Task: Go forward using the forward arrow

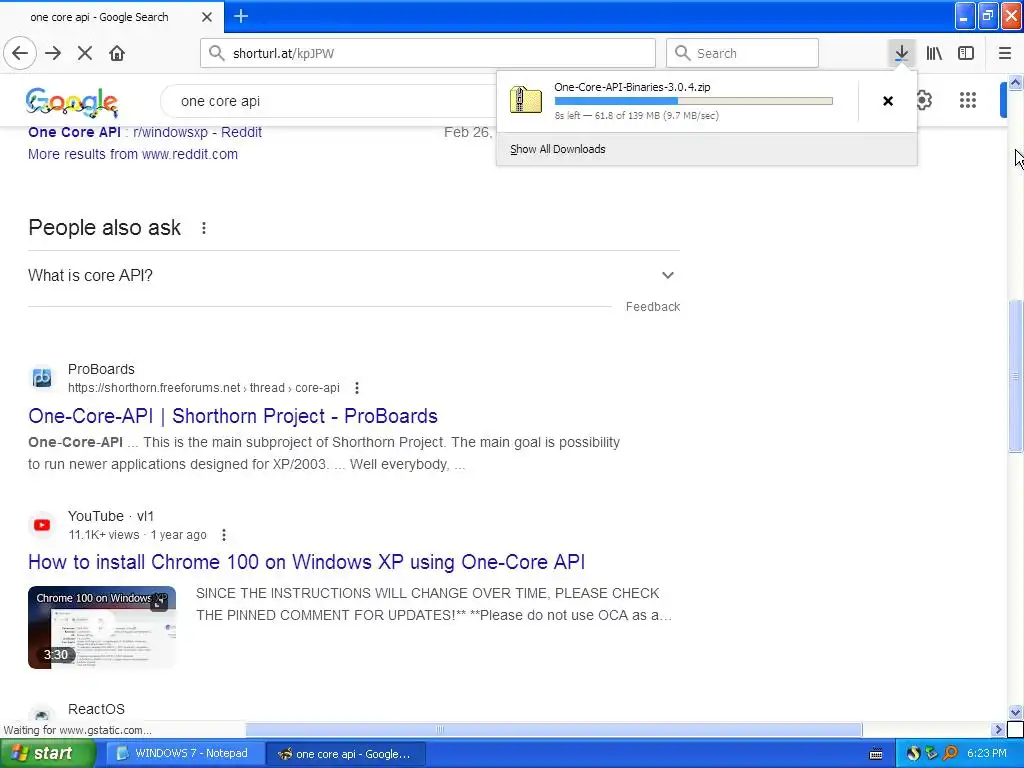Action: [x=53, y=53]
